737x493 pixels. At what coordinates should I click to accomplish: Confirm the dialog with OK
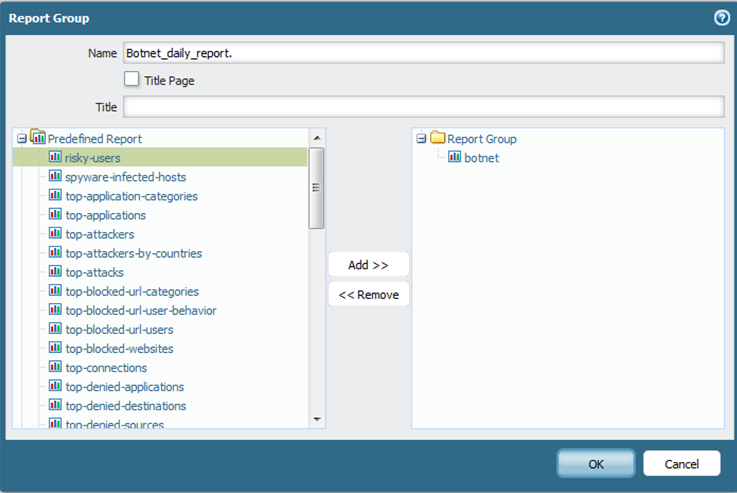click(x=595, y=463)
